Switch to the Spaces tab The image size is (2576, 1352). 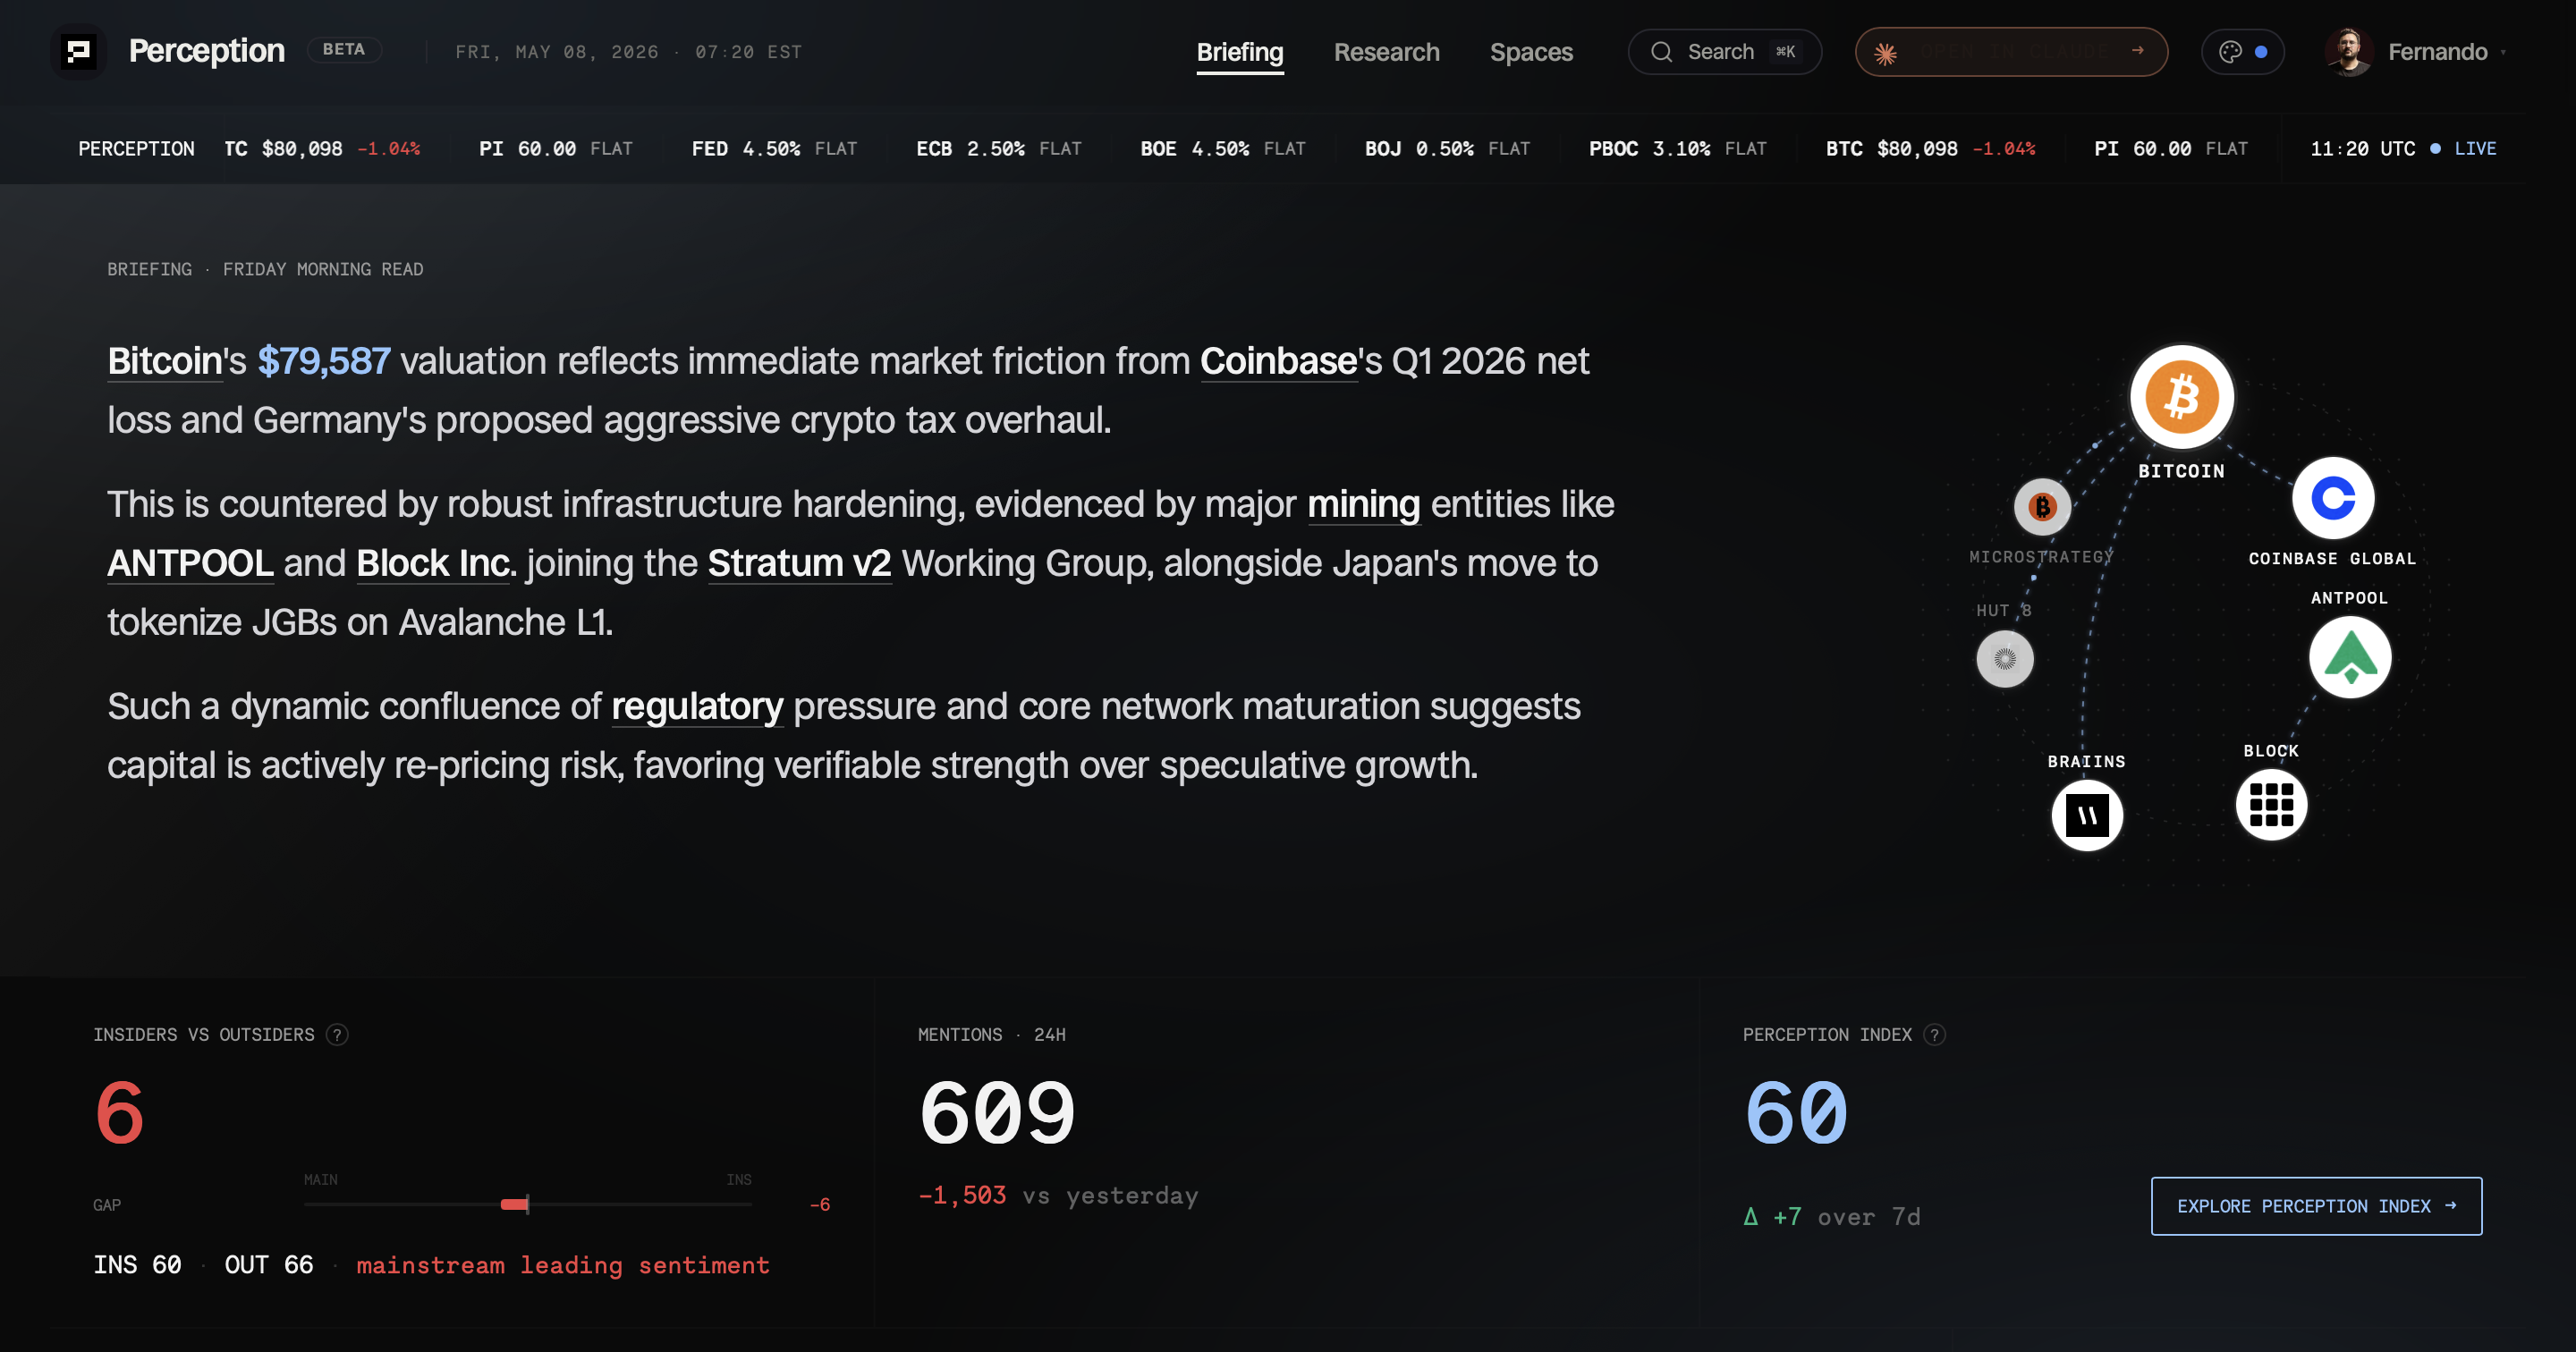(1531, 52)
